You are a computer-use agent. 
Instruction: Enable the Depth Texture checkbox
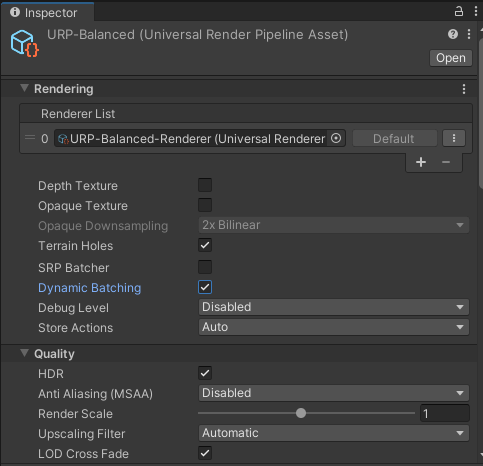205,185
